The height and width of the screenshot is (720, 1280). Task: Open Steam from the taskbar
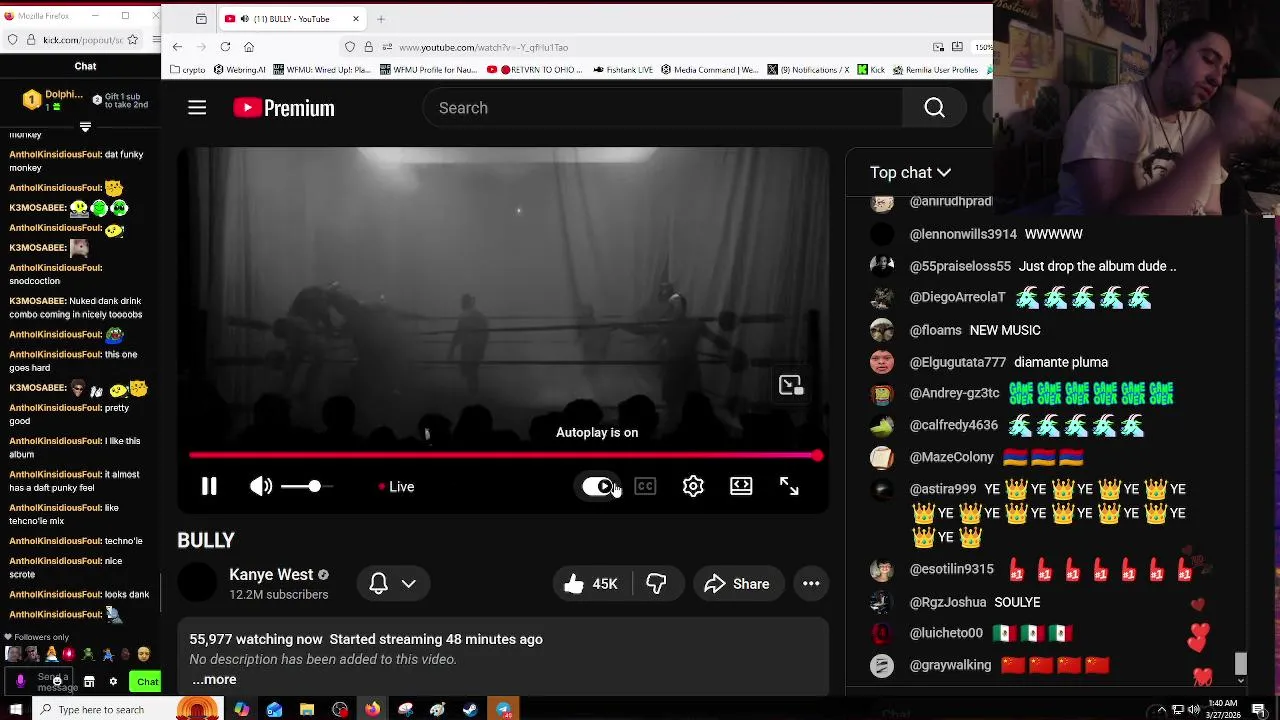coord(470,710)
